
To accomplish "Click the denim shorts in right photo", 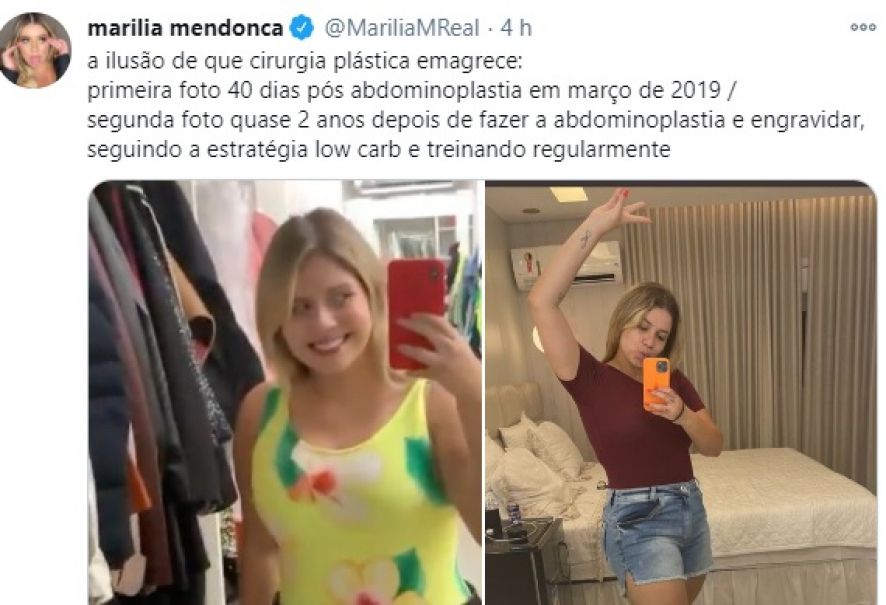I will coord(655,531).
